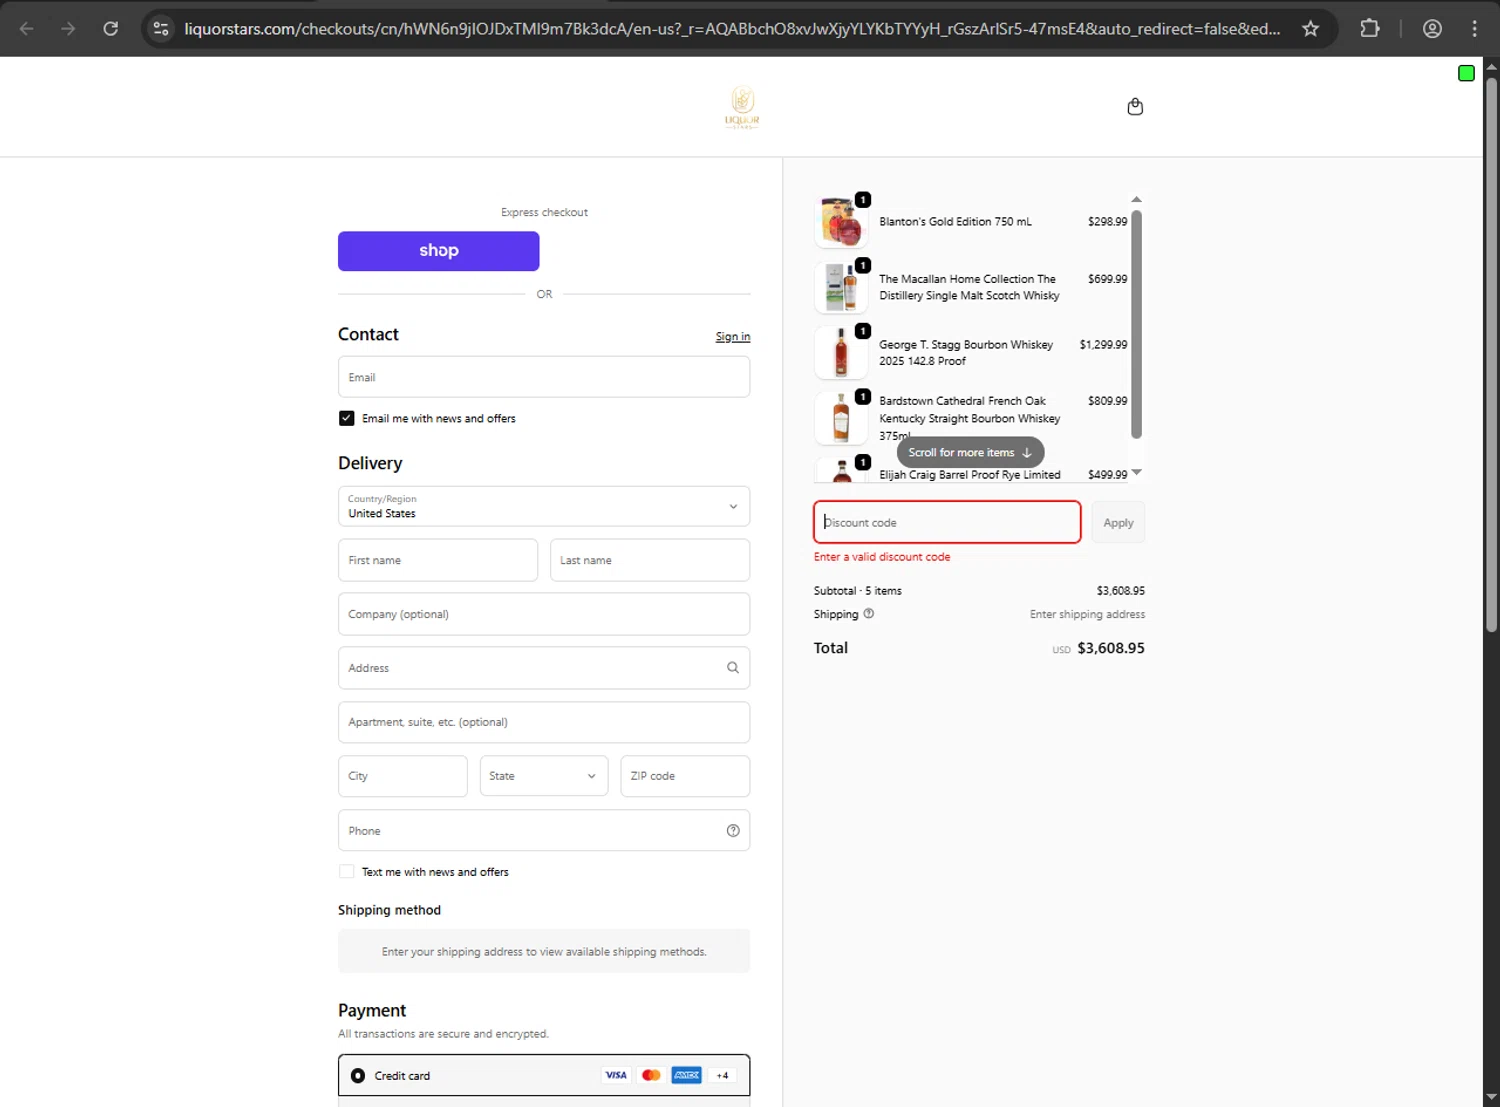Enable Text me with news and offers
The image size is (1500, 1107).
346,872
